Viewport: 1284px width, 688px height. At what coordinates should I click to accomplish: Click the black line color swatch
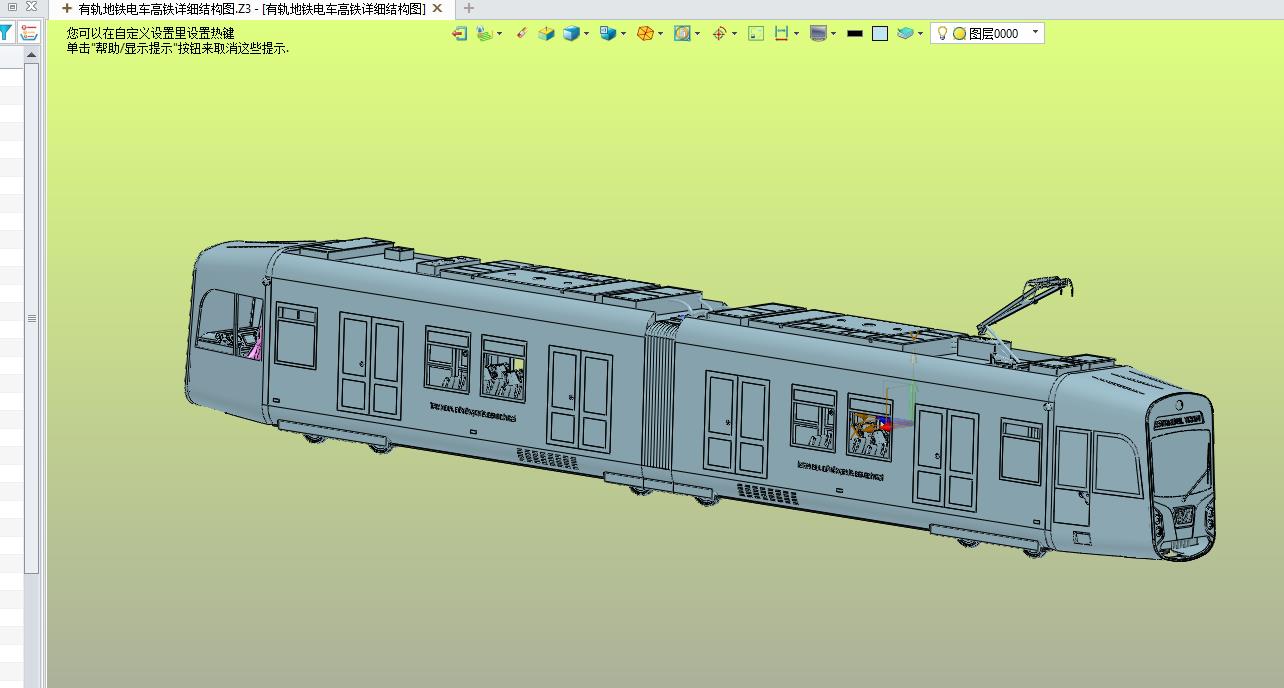click(854, 33)
